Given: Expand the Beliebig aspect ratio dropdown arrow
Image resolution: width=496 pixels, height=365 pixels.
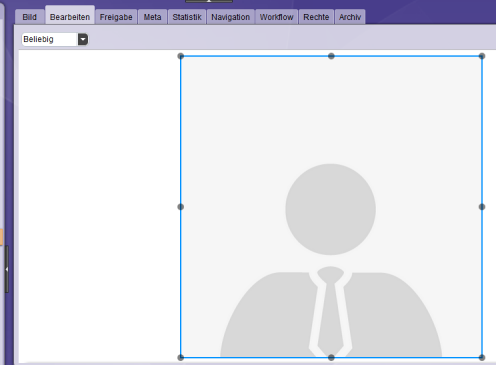Looking at the screenshot, I should click(83, 39).
